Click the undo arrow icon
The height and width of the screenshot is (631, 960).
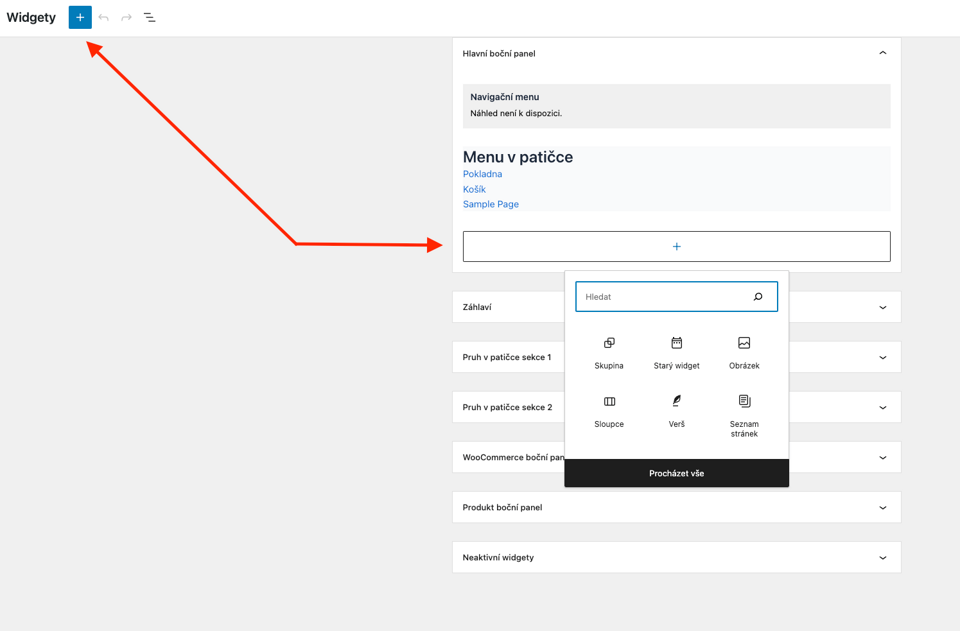pyautogui.click(x=103, y=18)
